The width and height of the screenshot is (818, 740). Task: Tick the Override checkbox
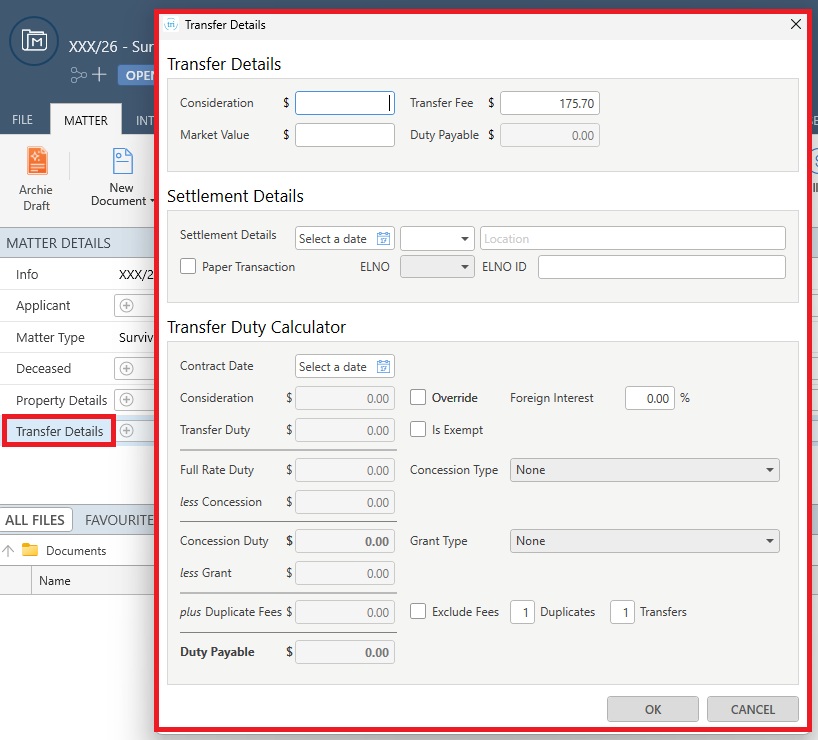[x=419, y=398]
